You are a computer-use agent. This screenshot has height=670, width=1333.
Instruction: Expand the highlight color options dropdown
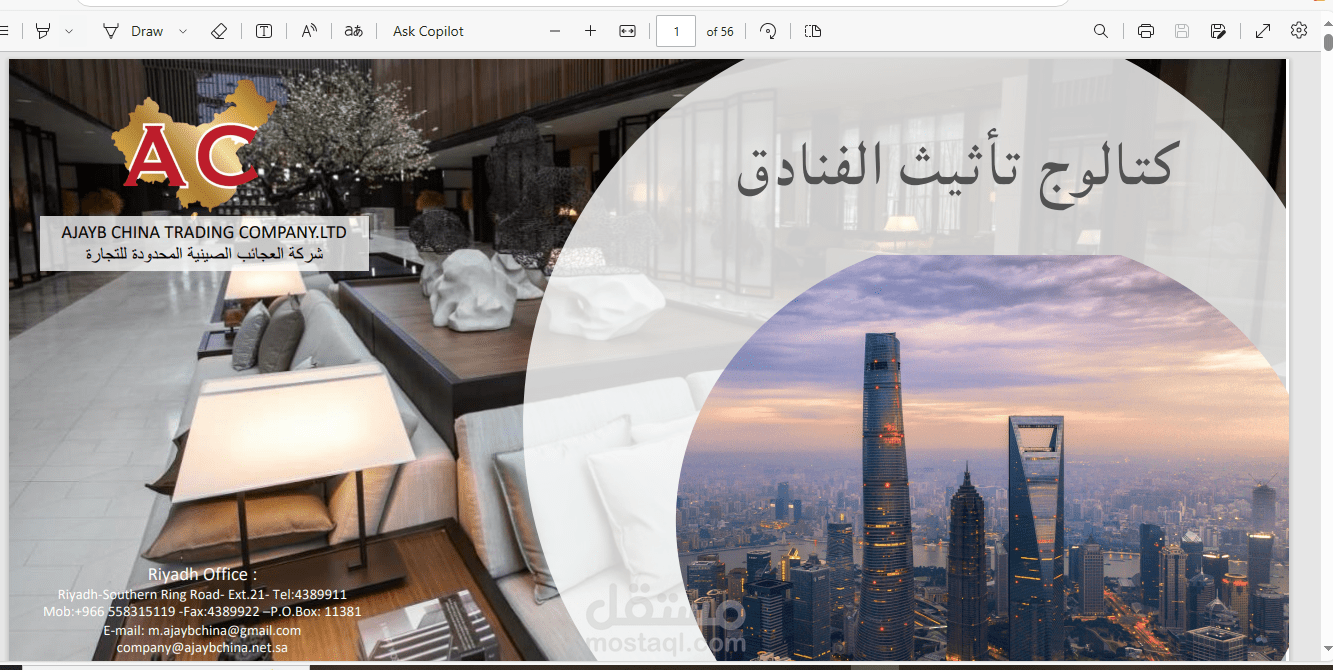pos(69,31)
